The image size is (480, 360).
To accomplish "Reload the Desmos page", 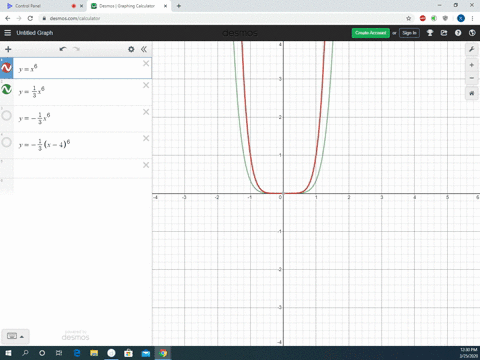I will click(30, 18).
